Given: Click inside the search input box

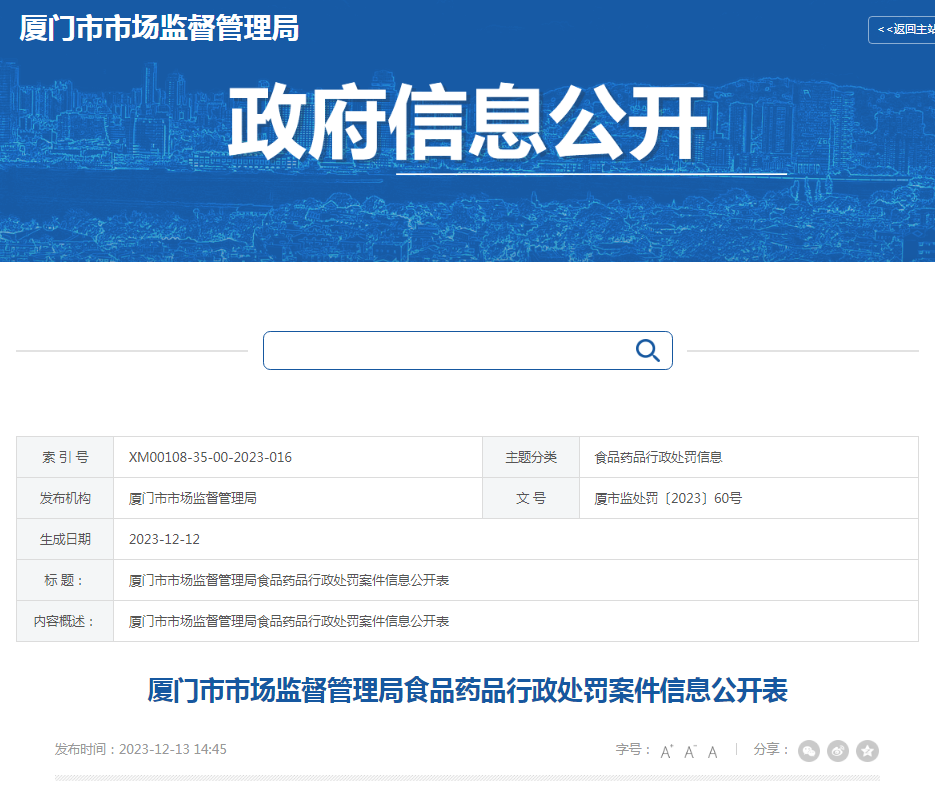Looking at the screenshot, I should click(450, 350).
